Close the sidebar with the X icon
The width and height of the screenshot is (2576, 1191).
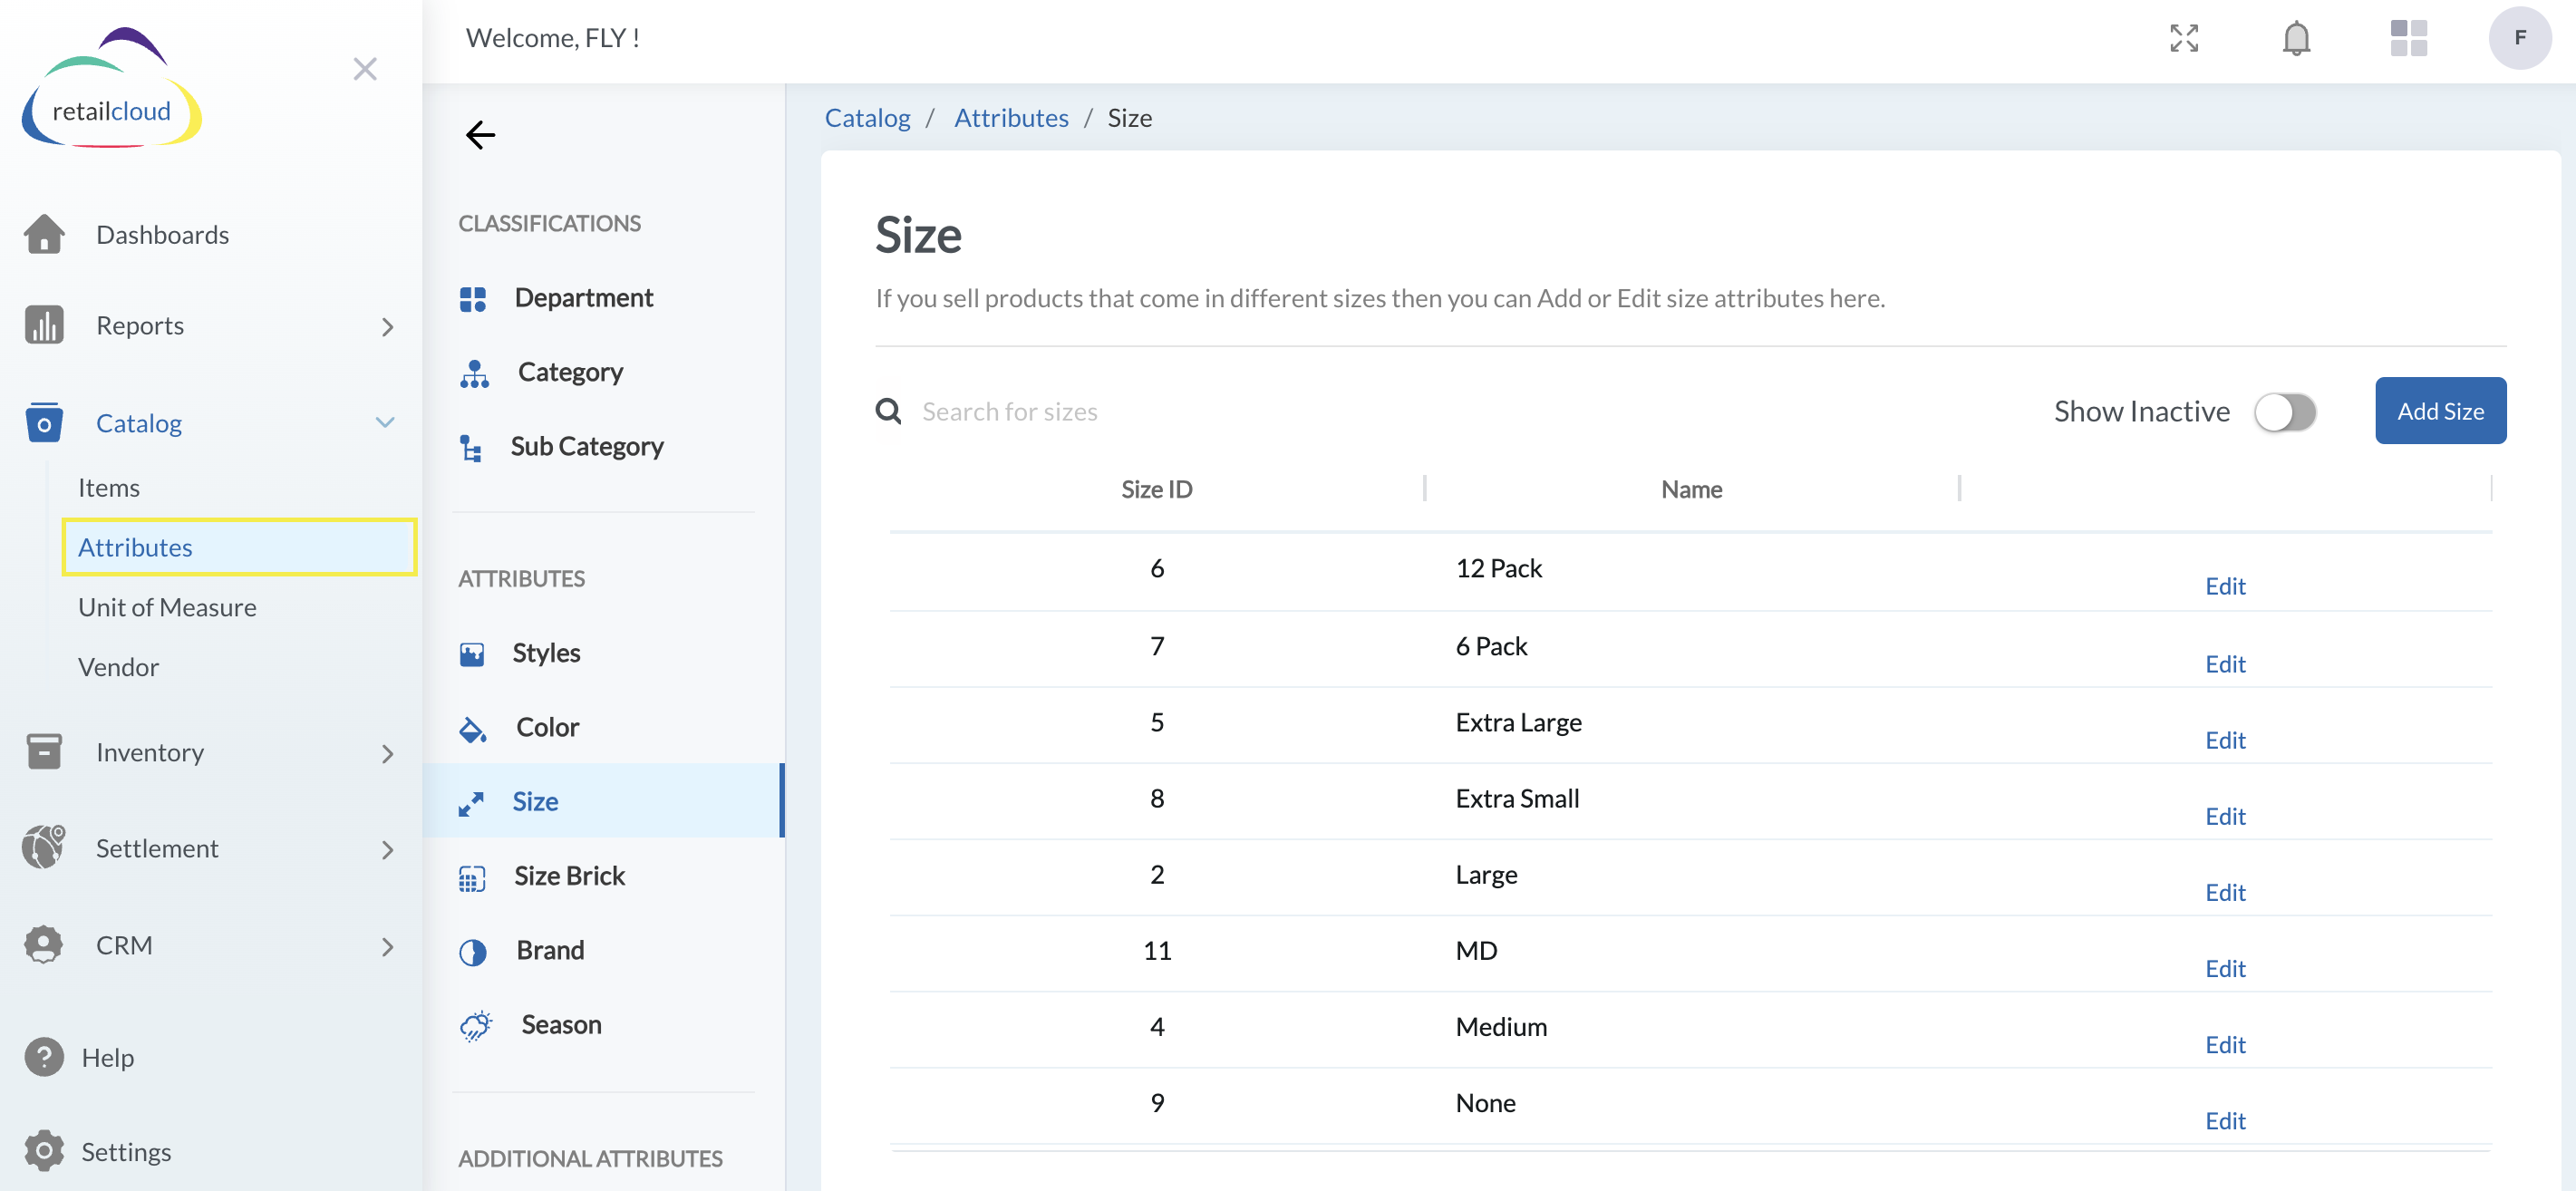pyautogui.click(x=365, y=69)
